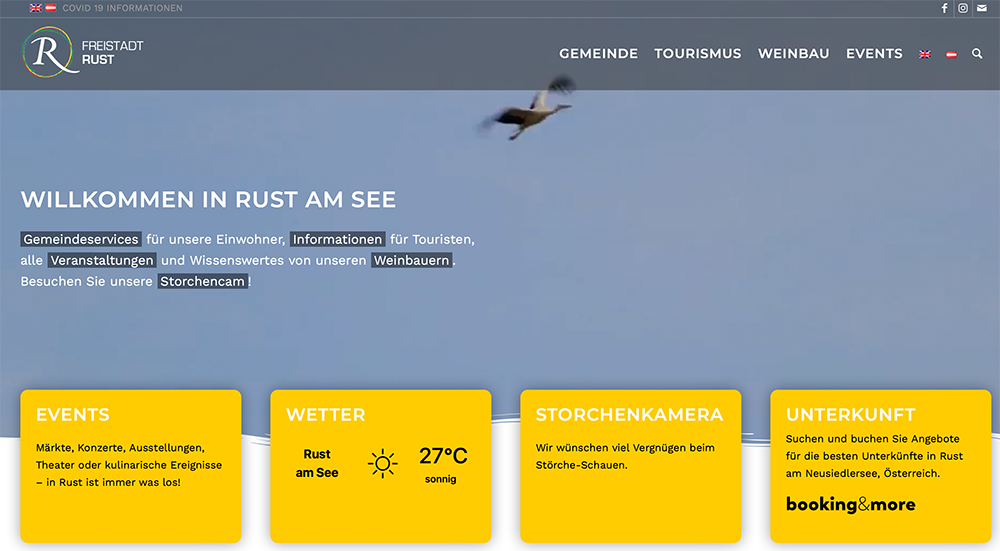
Task: Open the yellow Events card heading
Action: point(73,415)
